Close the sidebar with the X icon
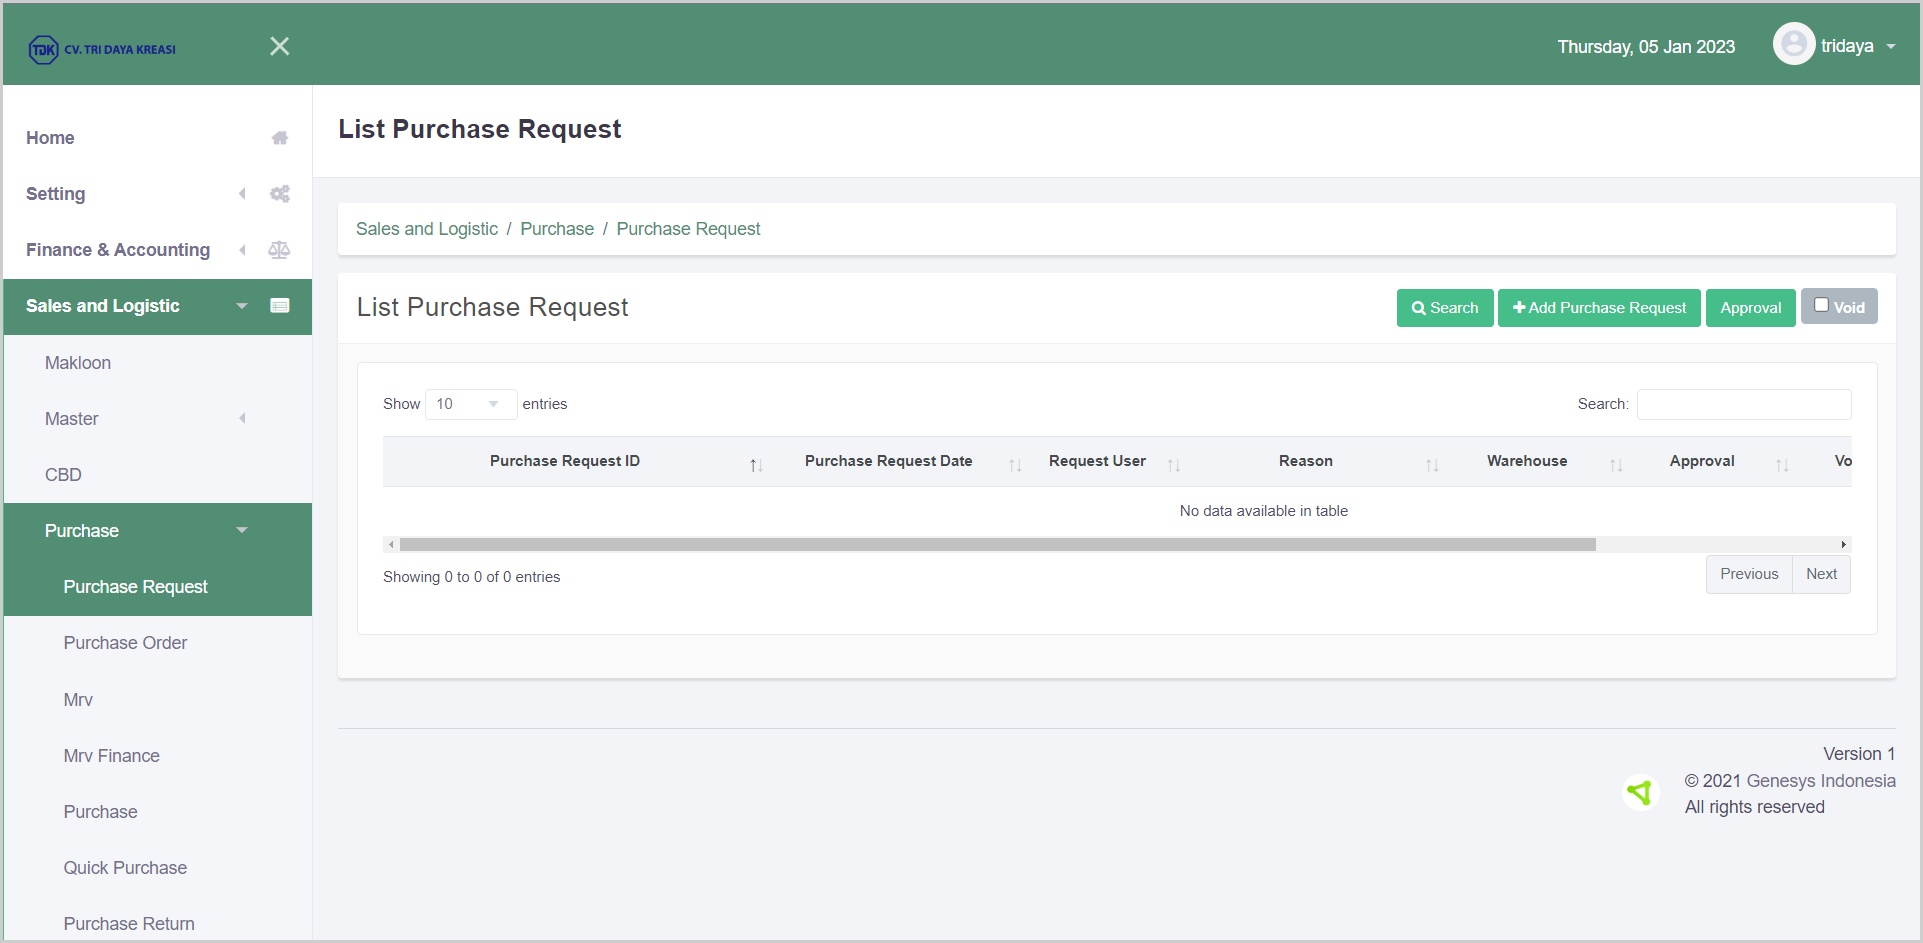 (x=280, y=47)
